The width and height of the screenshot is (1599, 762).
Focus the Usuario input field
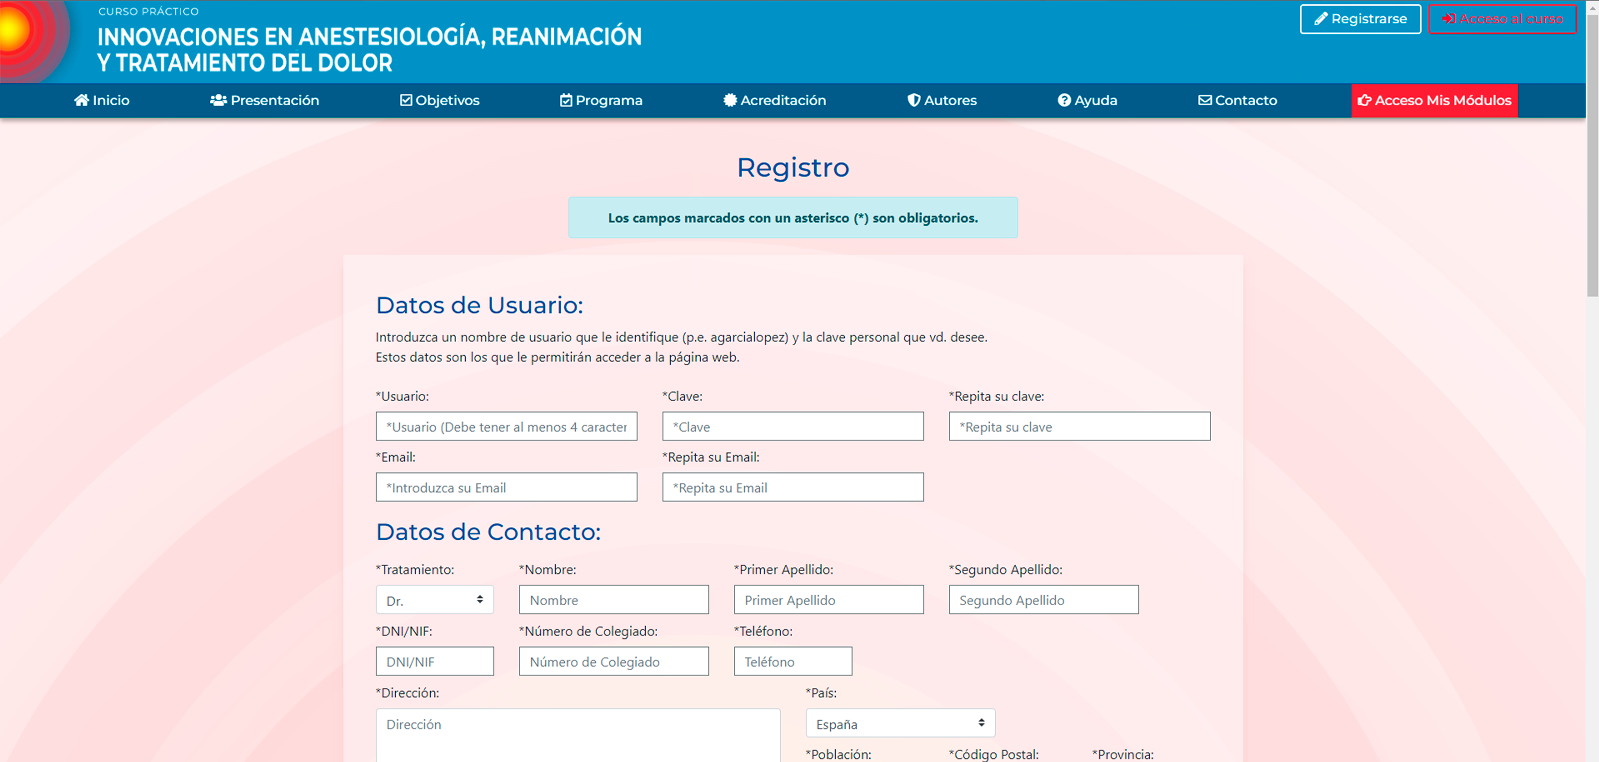click(507, 427)
